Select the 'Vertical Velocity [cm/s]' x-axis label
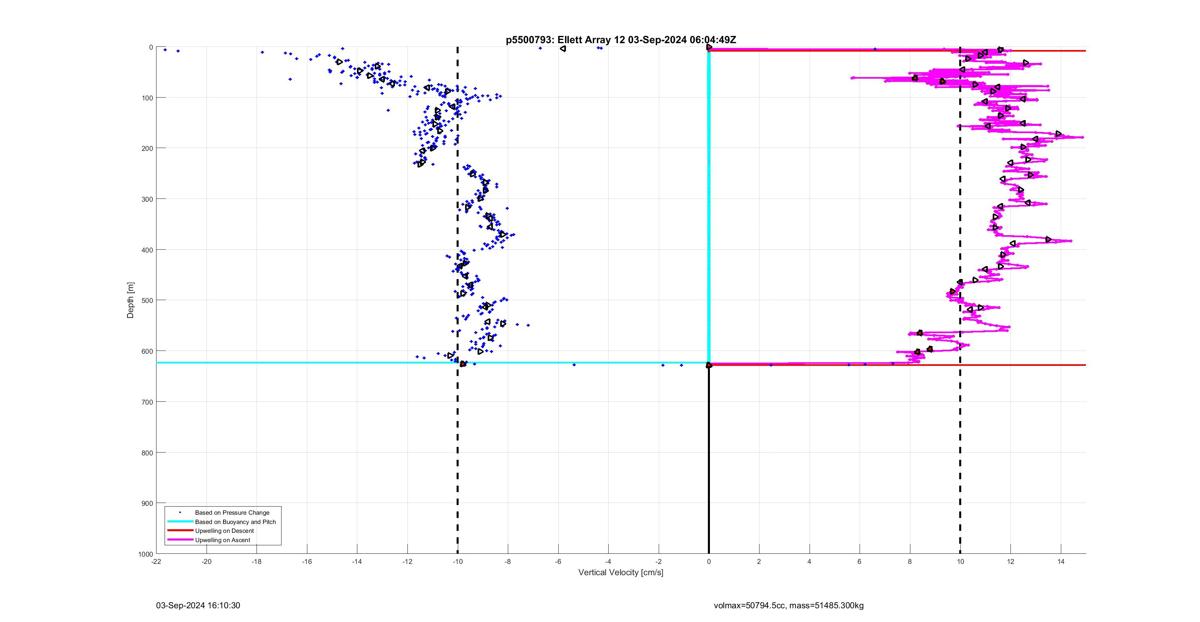This screenshot has height=622, width=1200. pos(621,573)
